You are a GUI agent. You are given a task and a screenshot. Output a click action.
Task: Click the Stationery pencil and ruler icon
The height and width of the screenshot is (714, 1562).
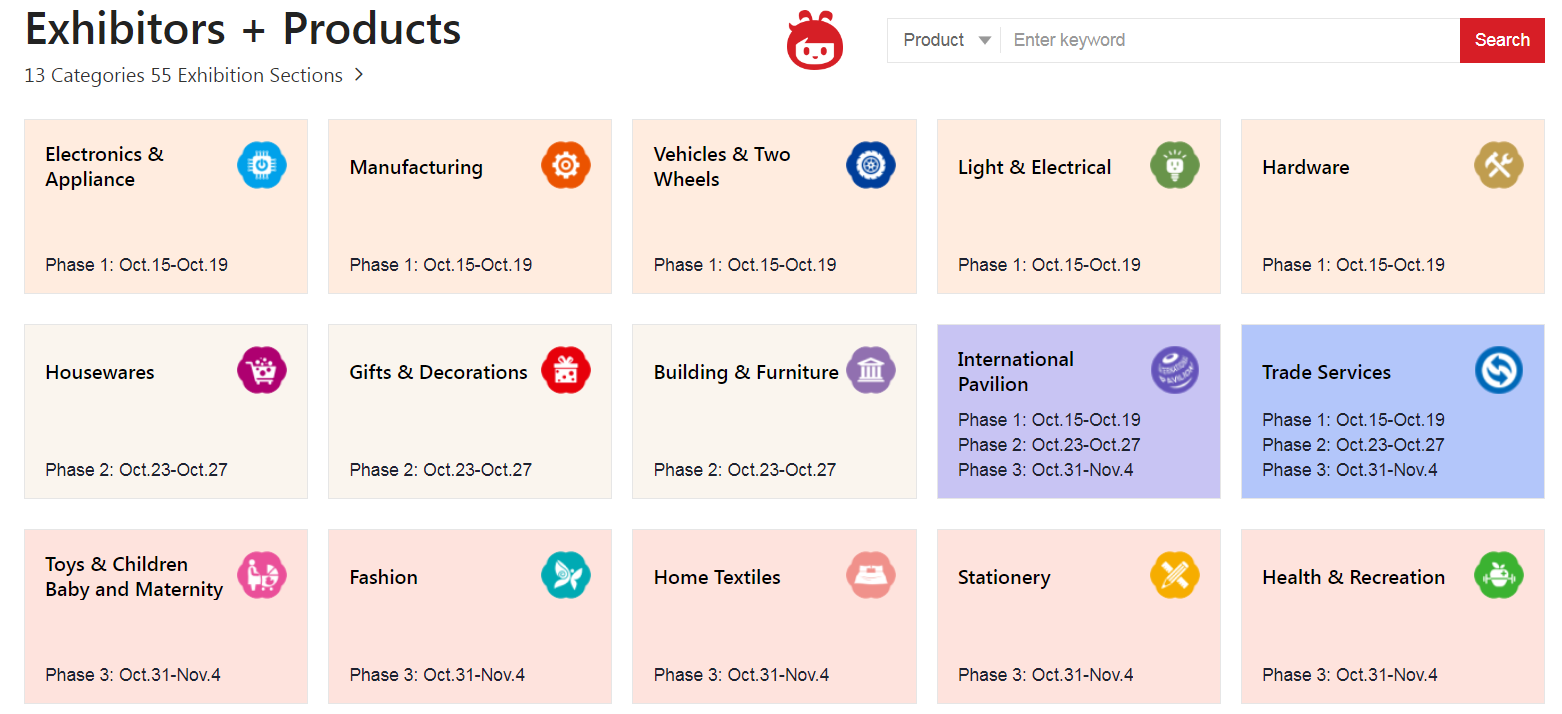pos(1174,575)
